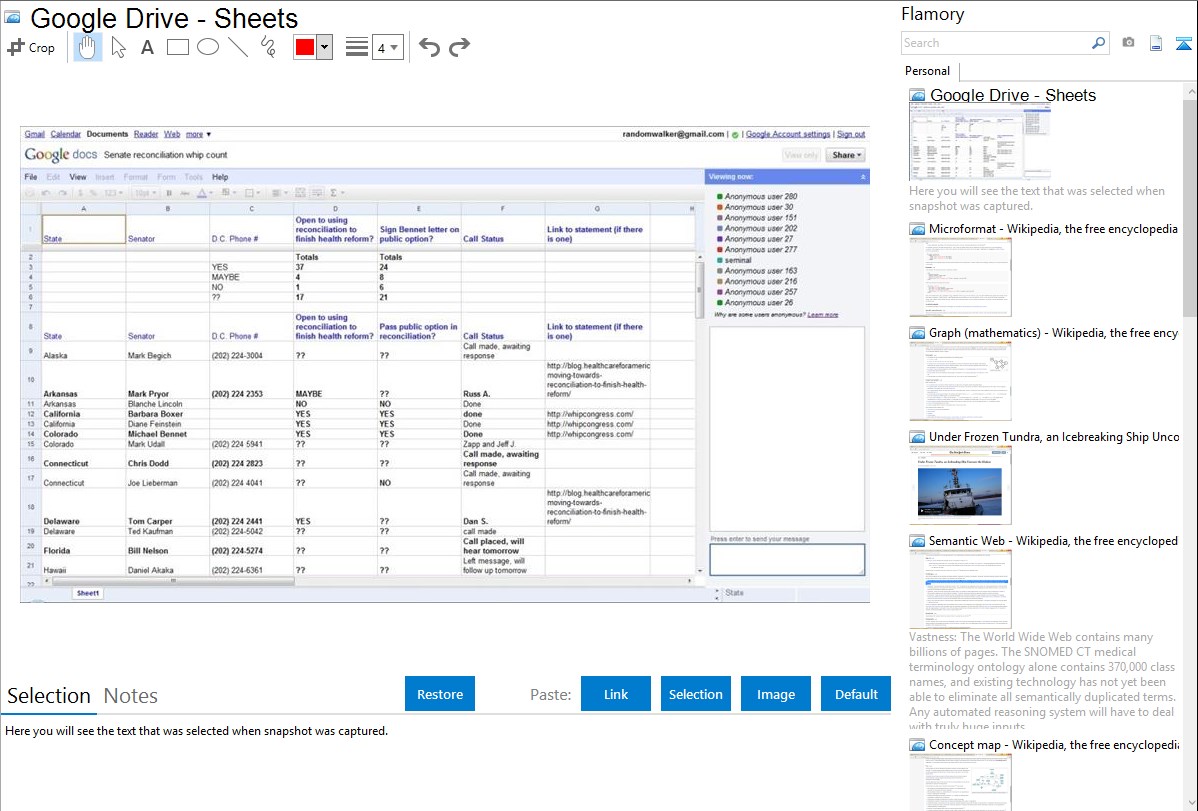This screenshot has width=1198, height=811.
Task: Select the straight line drawing tool
Action: point(238,47)
